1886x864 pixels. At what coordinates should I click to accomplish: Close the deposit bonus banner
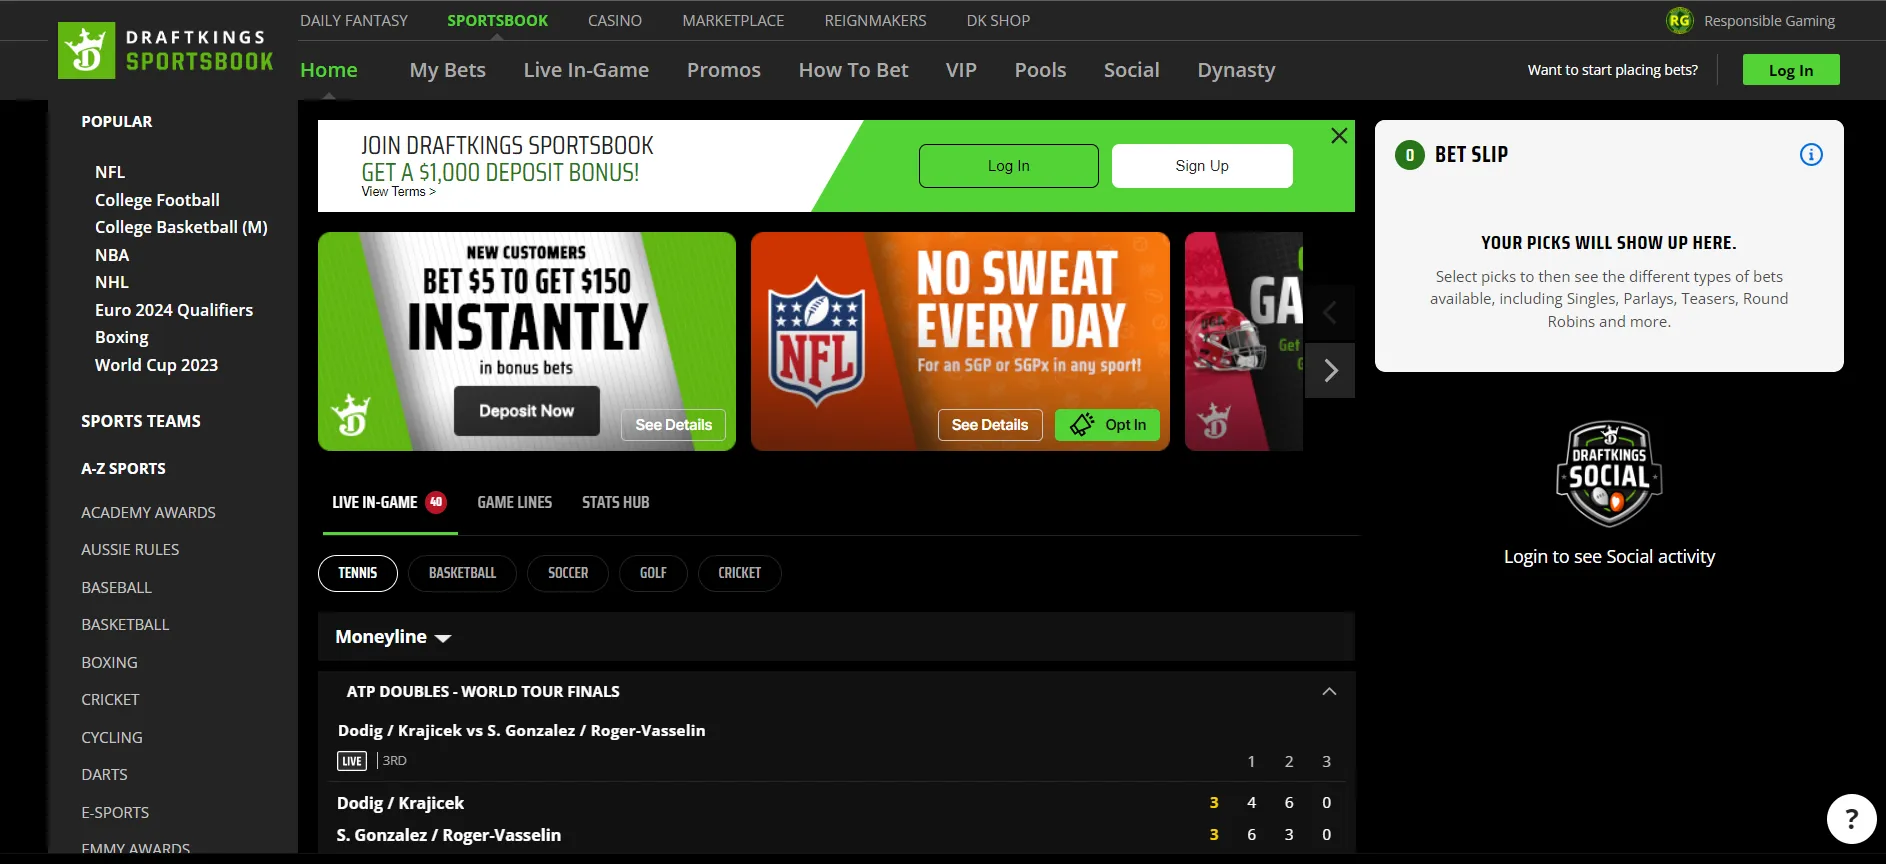coord(1339,136)
